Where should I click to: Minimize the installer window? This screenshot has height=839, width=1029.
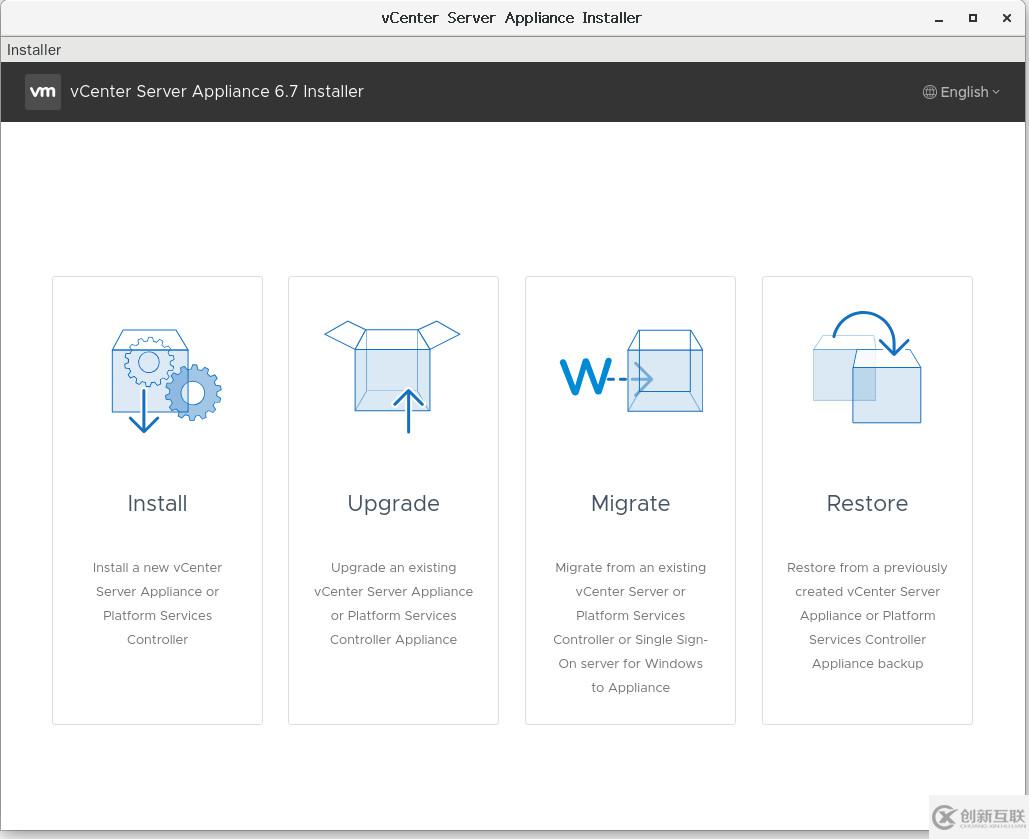click(939, 18)
